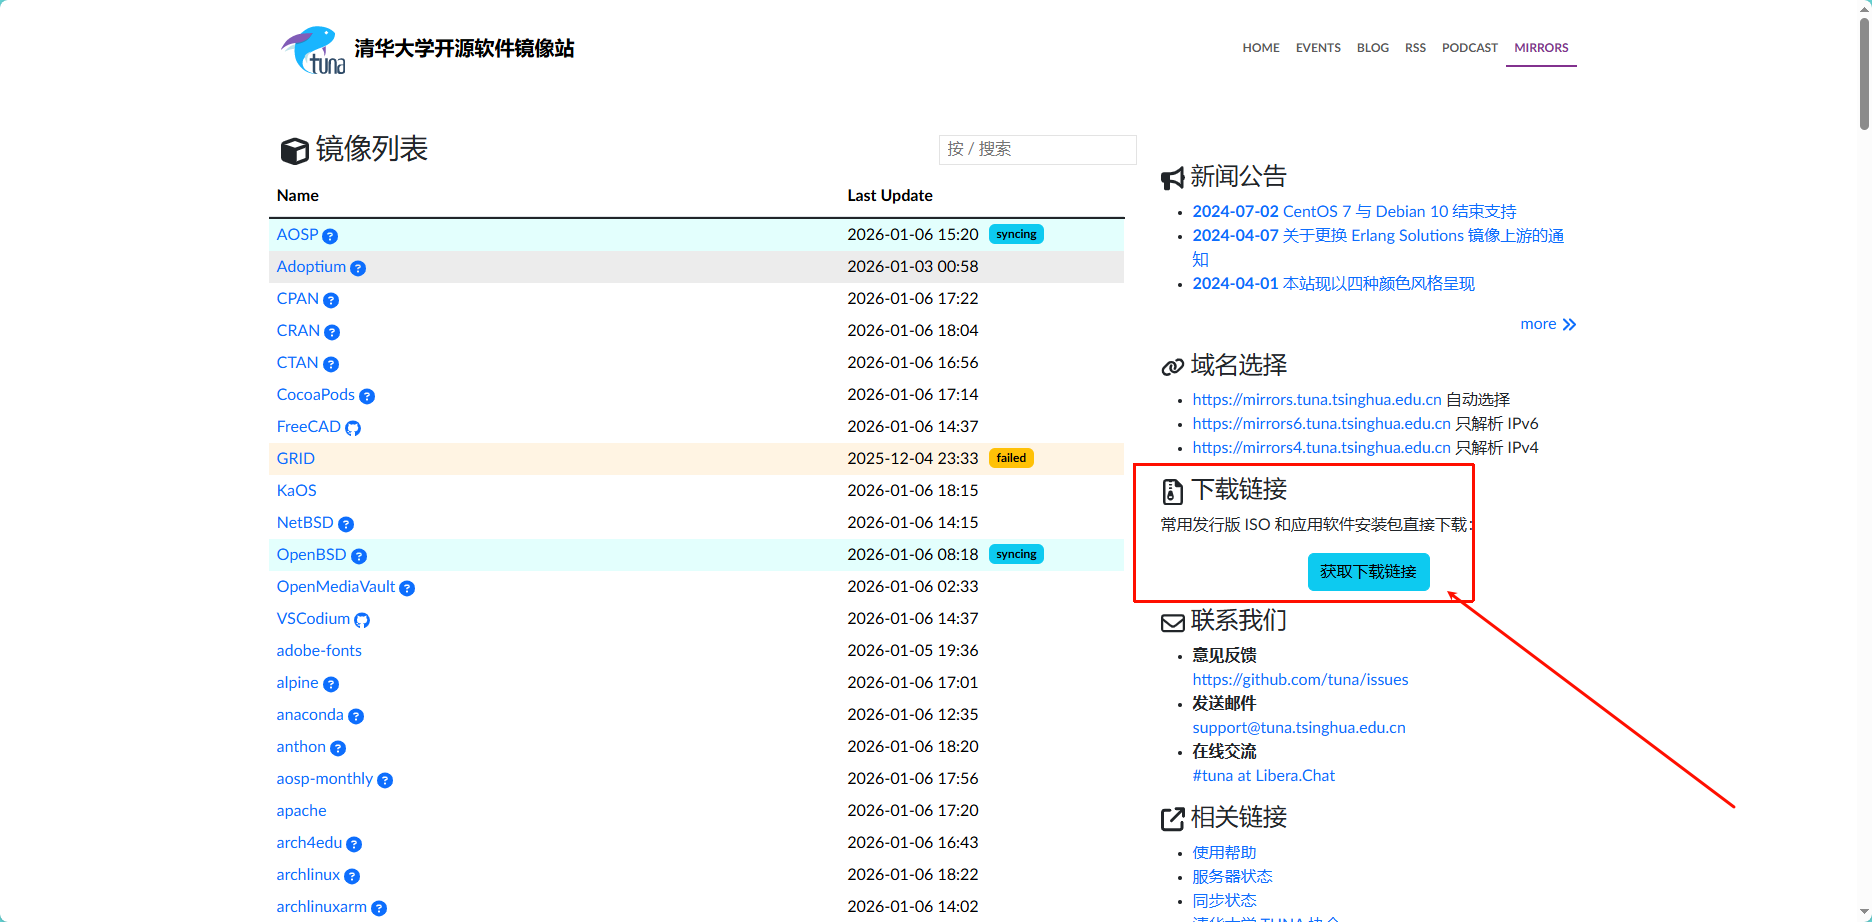Open the archlinux mirror link
Screen dimensions: 1872x922
point(308,874)
